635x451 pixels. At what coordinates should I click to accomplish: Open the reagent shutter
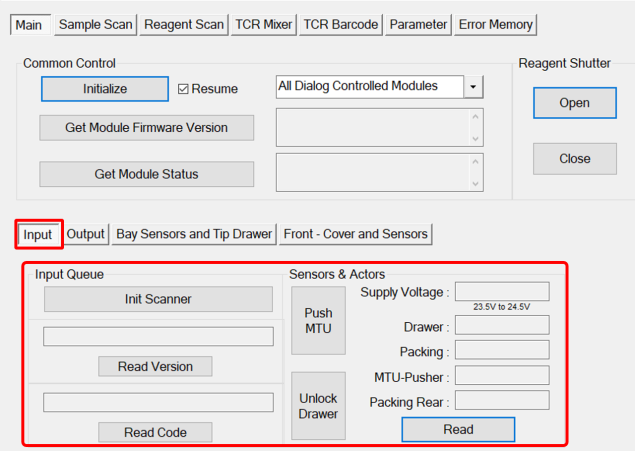574,103
